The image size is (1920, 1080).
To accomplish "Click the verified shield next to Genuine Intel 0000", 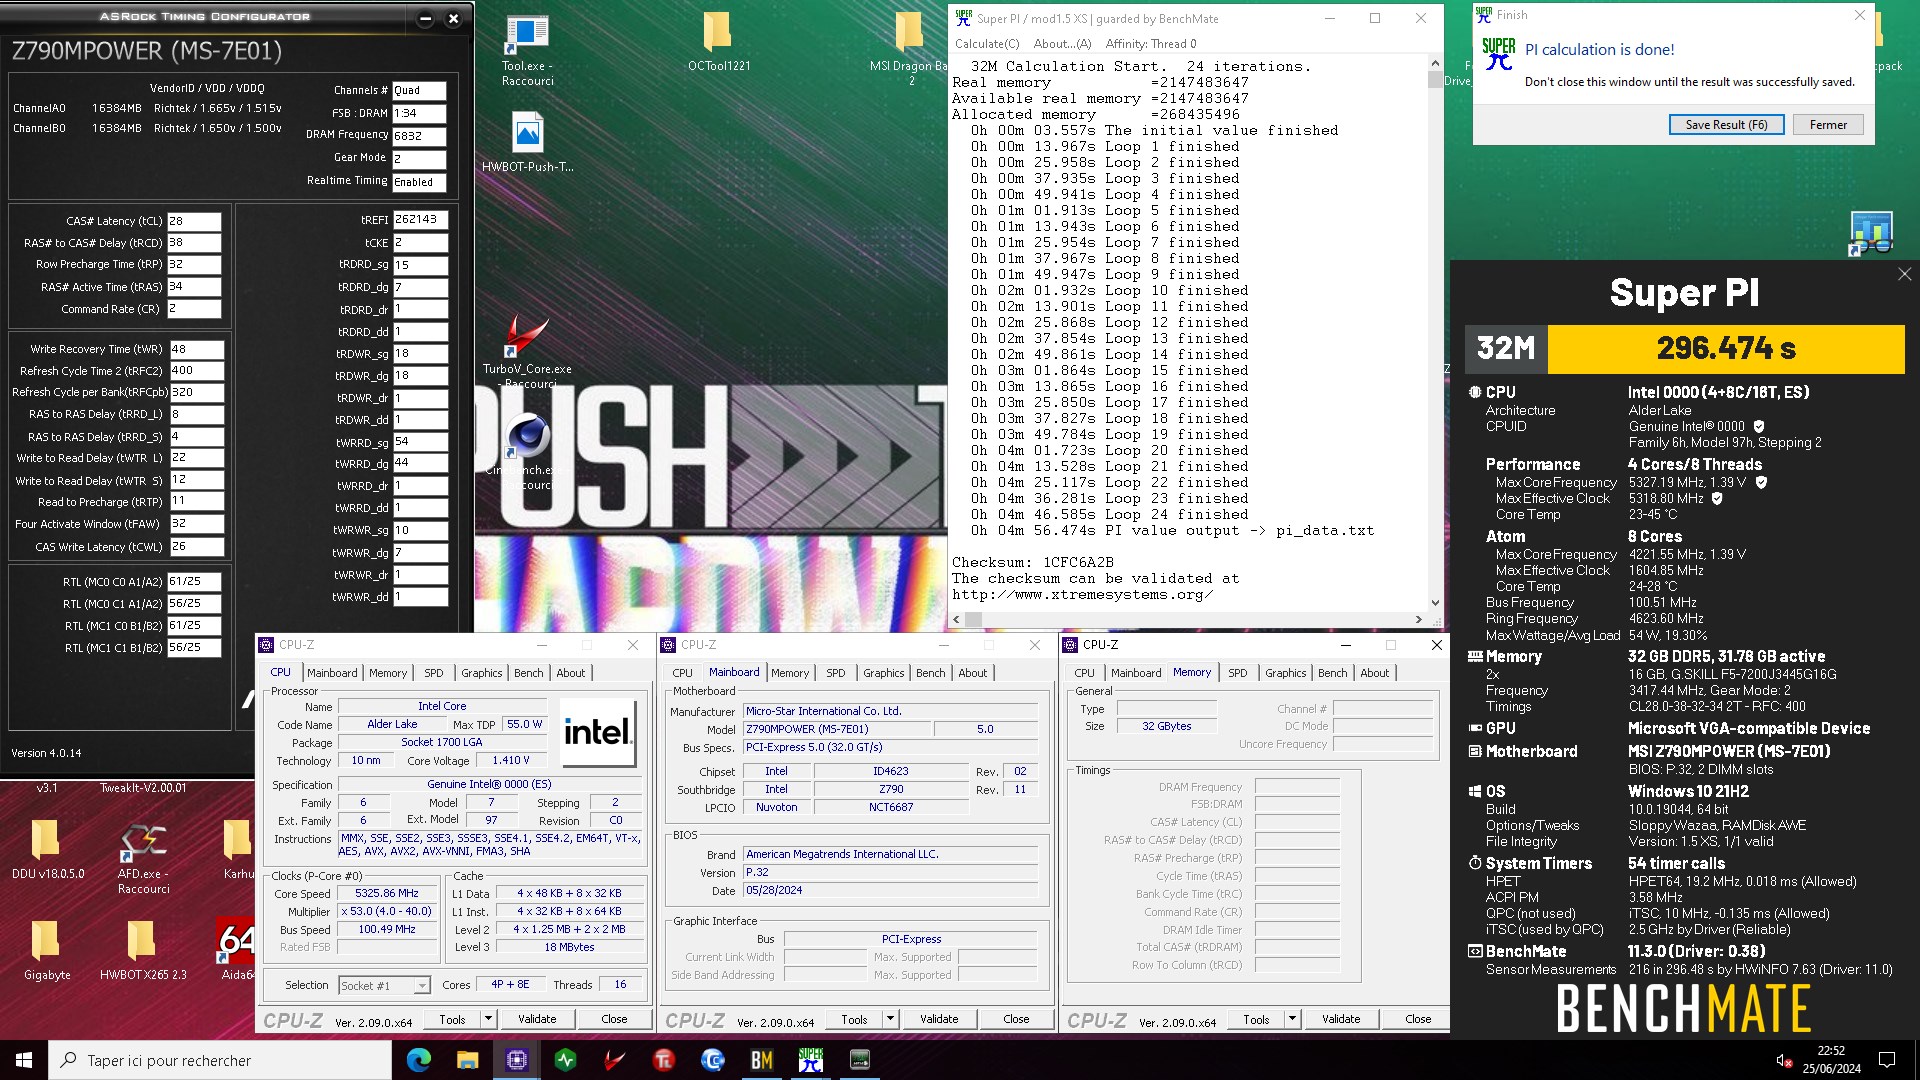I will click(x=1759, y=426).
